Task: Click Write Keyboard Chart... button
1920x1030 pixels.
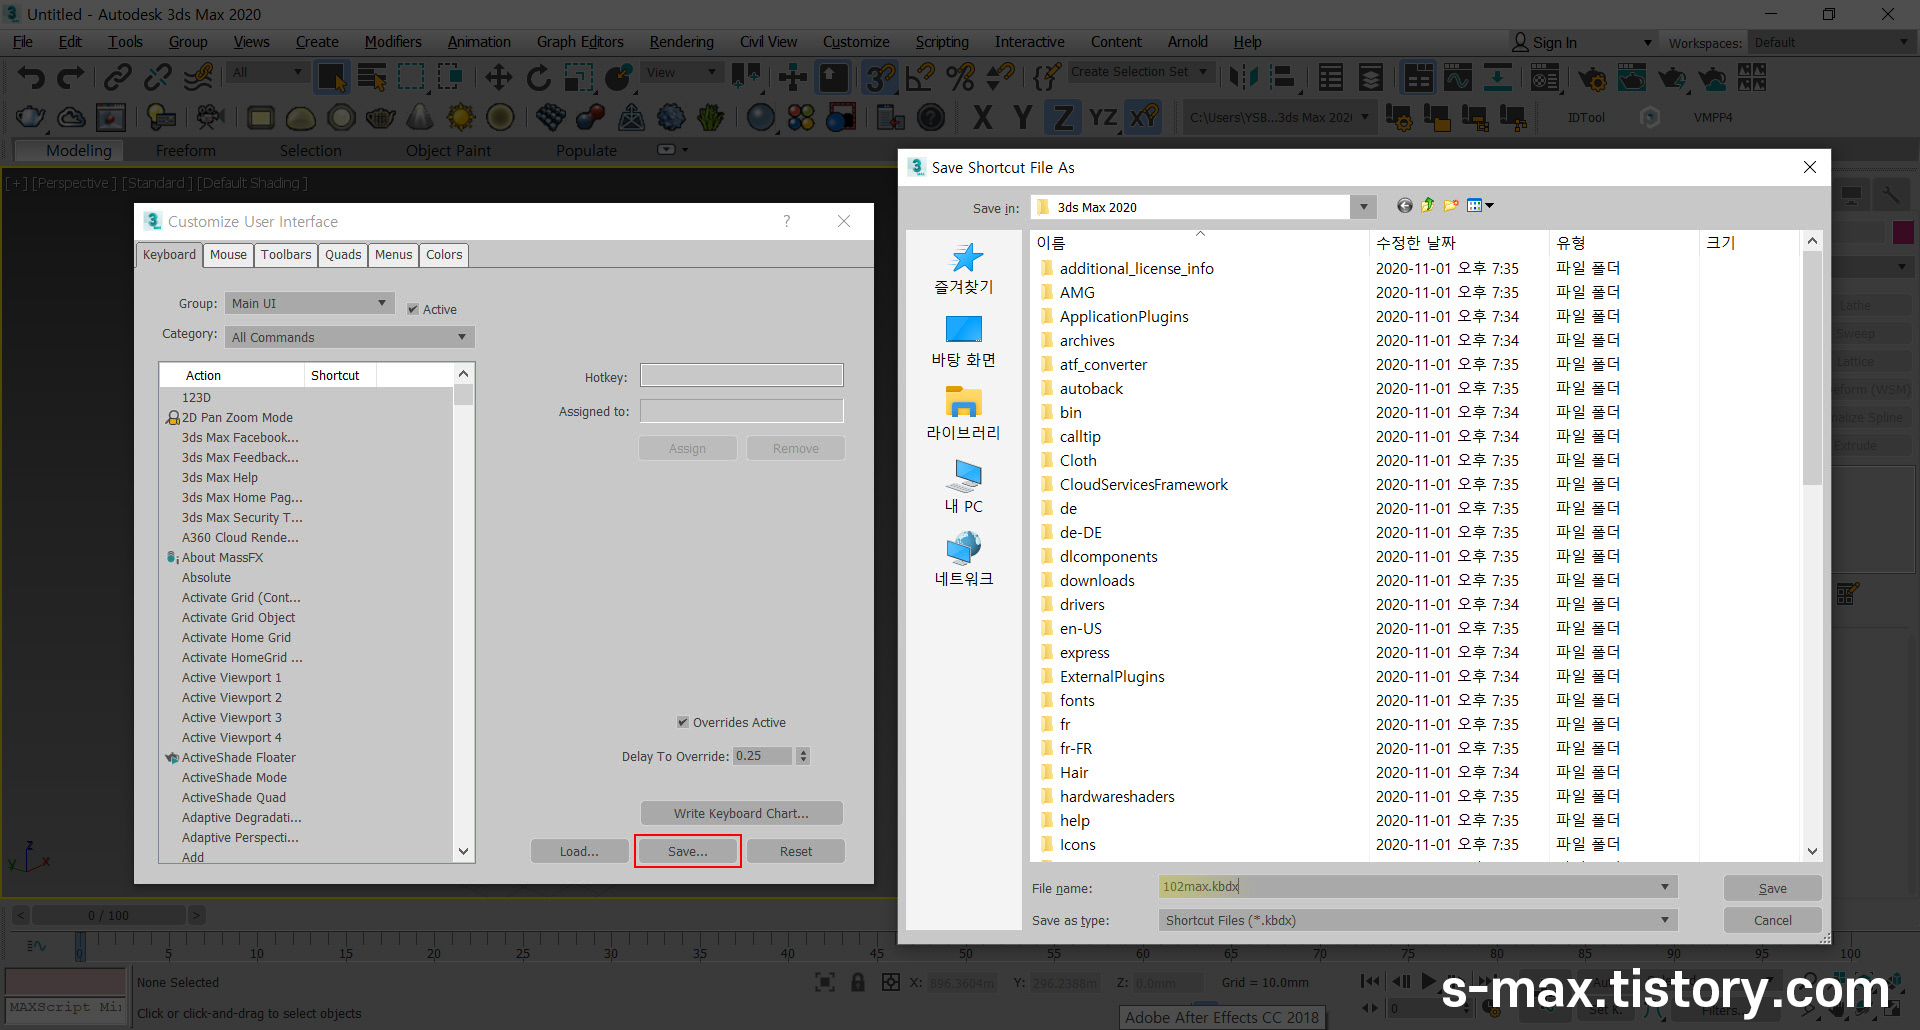Action: [x=741, y=813]
